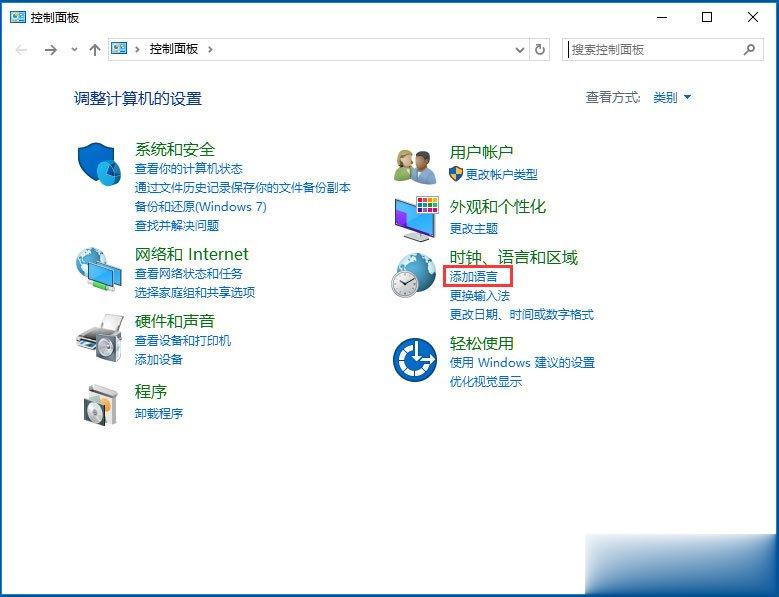Open recent locations dropdown arrow

pos(75,50)
